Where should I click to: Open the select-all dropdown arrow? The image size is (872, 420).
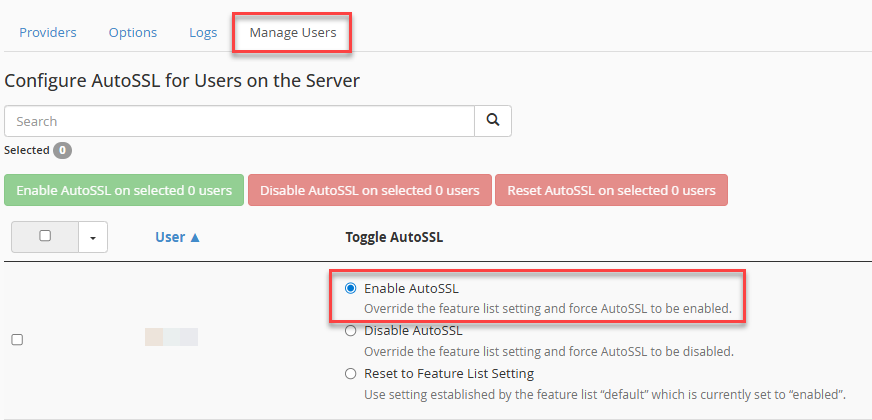coord(93,237)
